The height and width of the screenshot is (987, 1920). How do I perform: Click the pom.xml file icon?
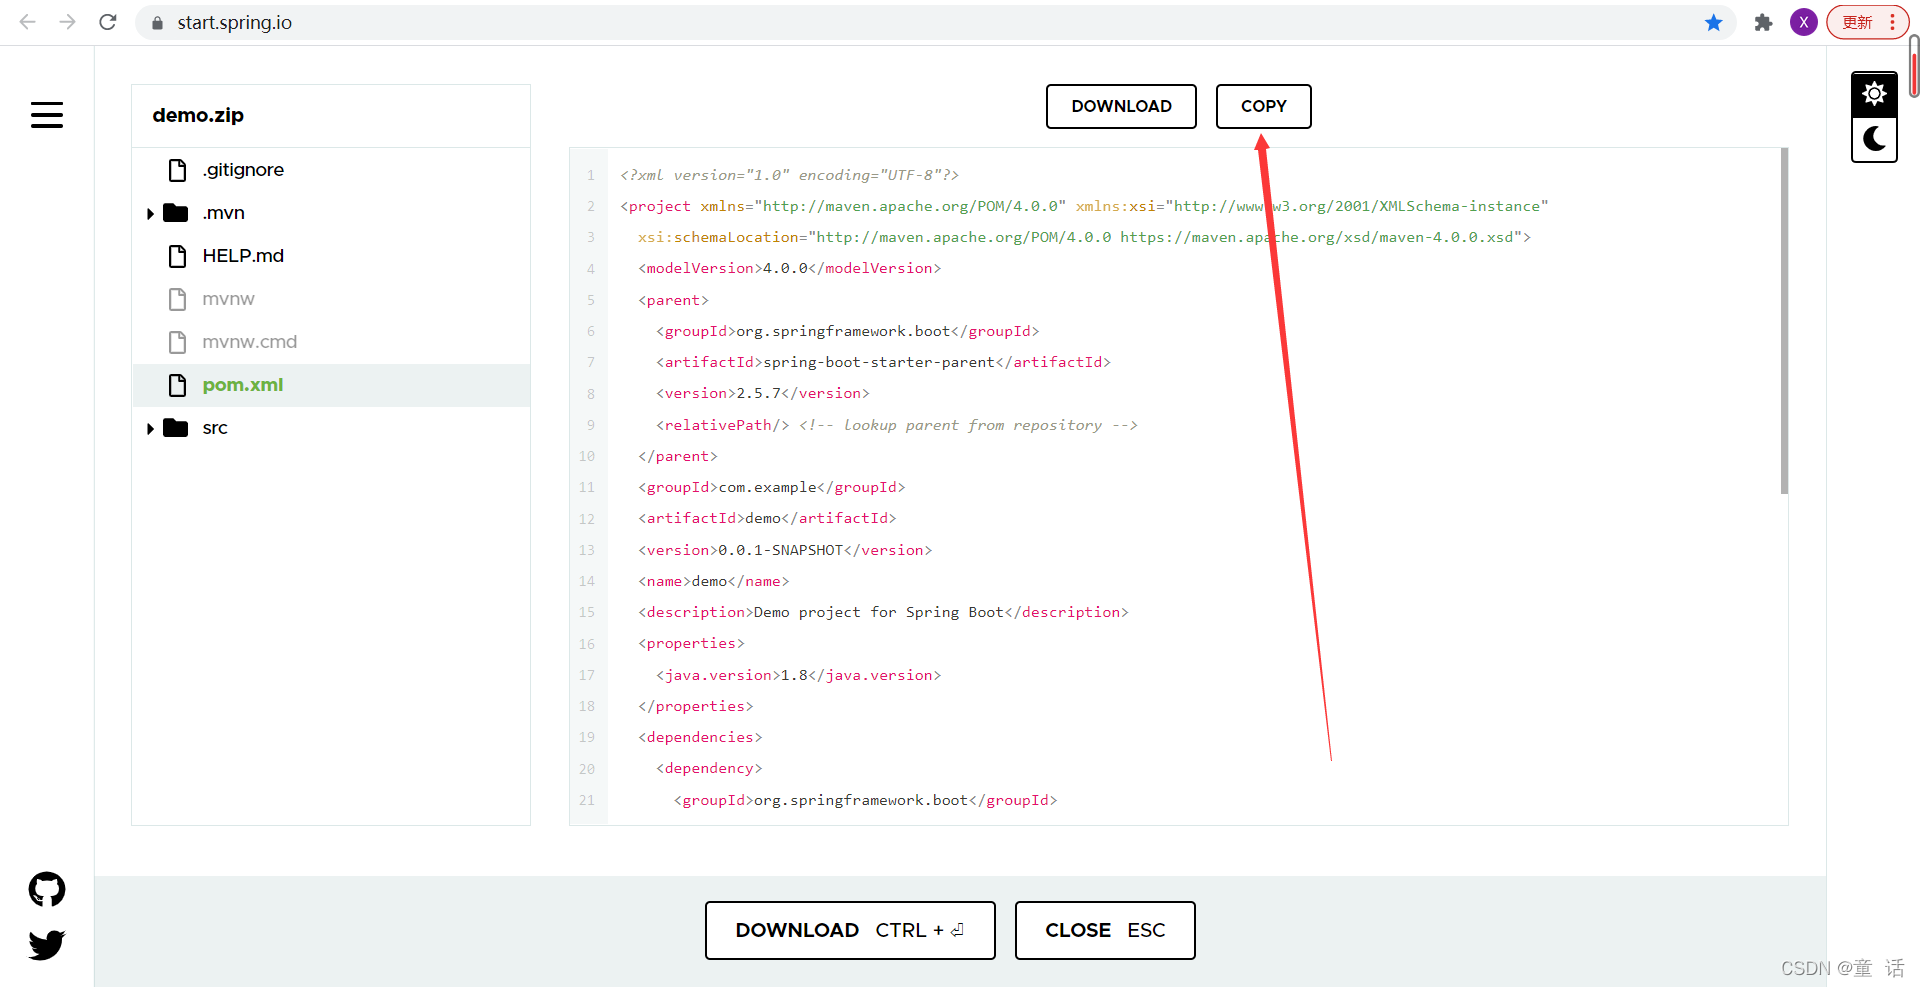[178, 385]
